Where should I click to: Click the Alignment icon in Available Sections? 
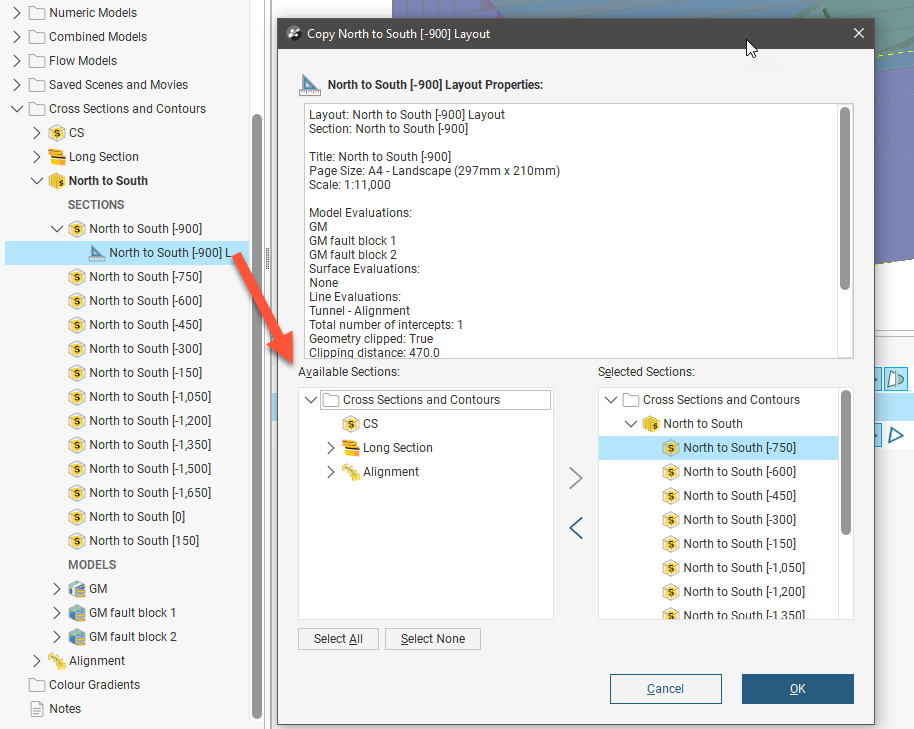pos(350,472)
